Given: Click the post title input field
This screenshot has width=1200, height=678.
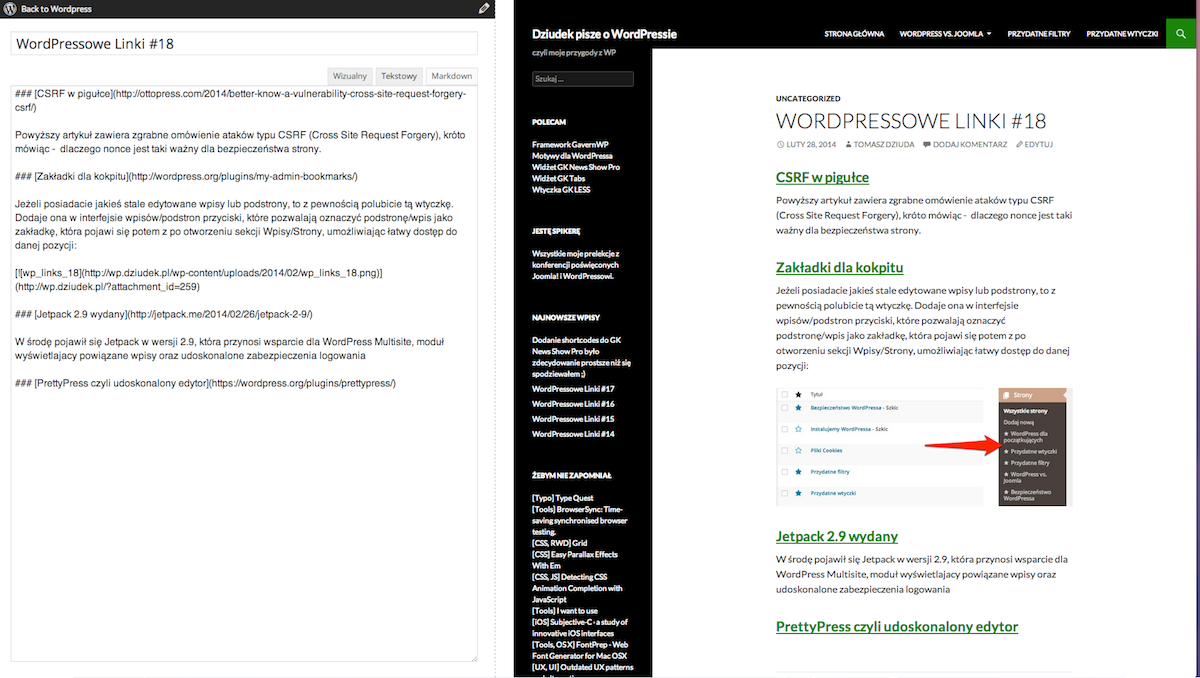Looking at the screenshot, I should tap(244, 44).
